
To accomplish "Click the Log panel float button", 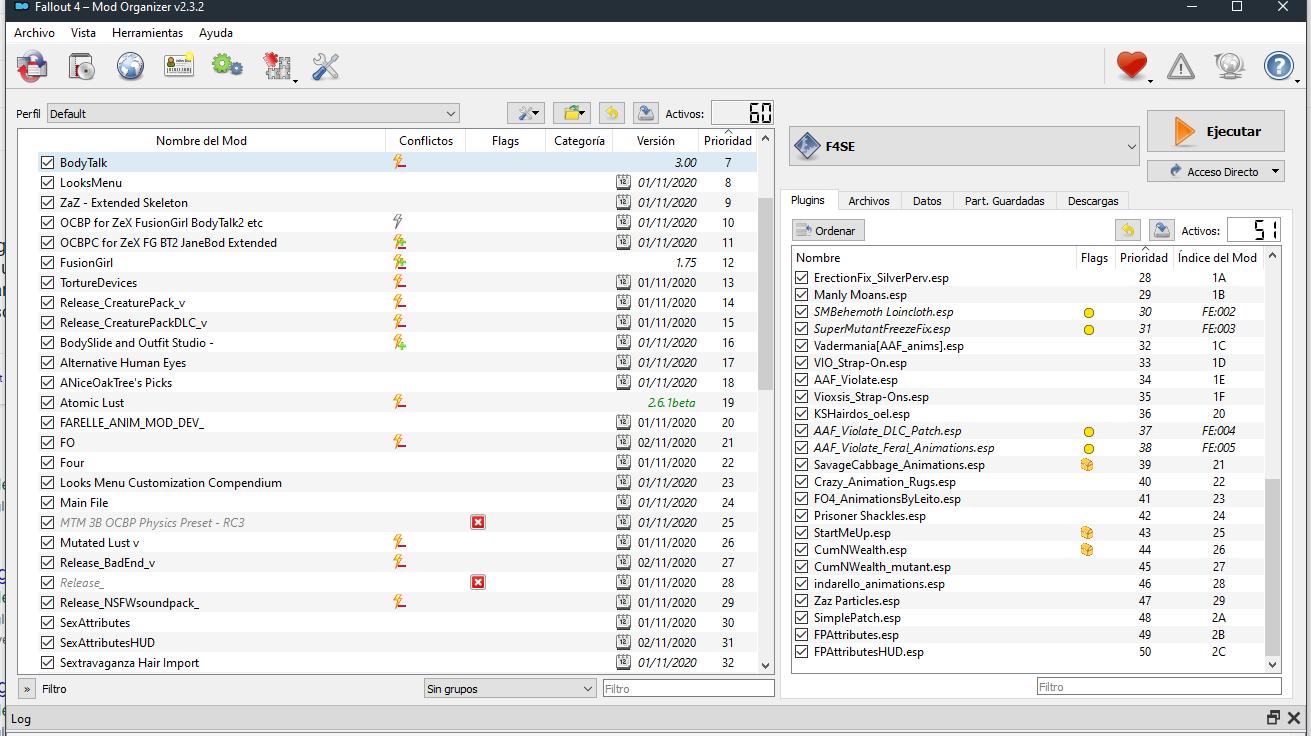I will point(1273,717).
